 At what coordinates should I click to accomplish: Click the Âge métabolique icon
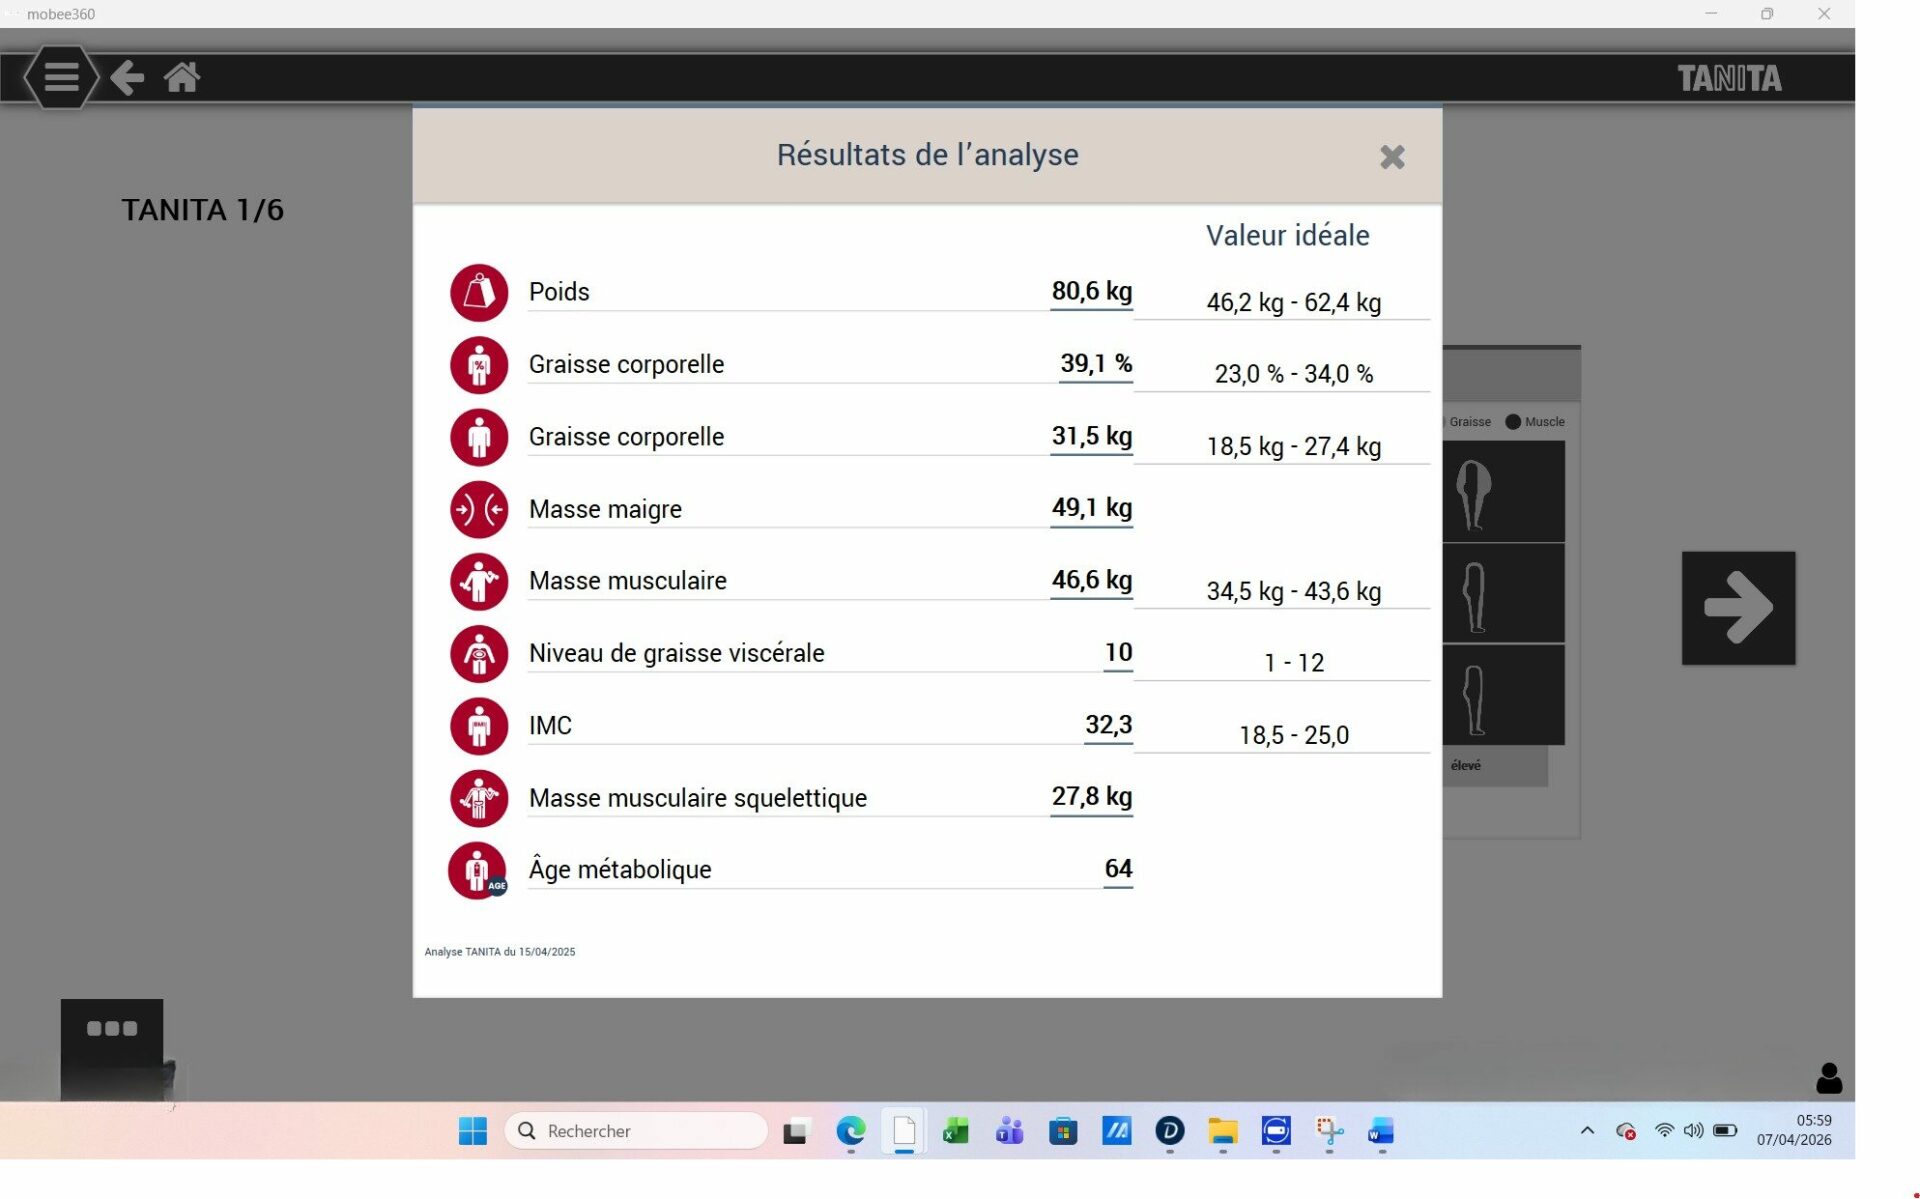(x=478, y=870)
